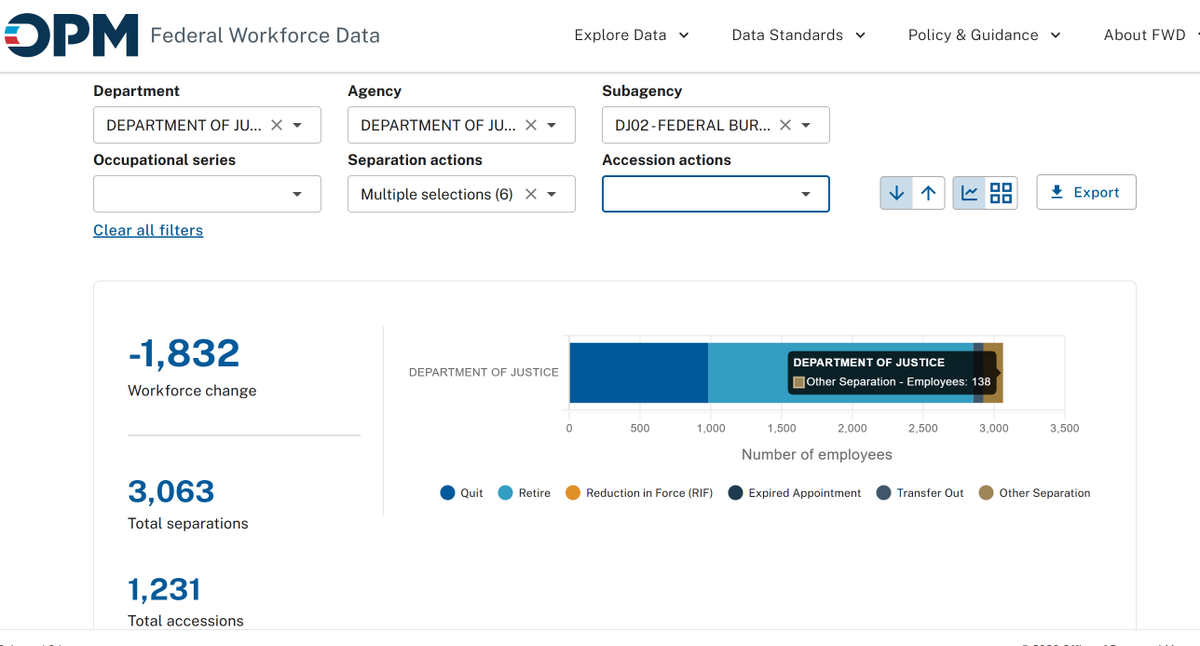Viewport: 1200px width, 646px height.
Task: Toggle the up arrow accessions view
Action: pos(929,193)
